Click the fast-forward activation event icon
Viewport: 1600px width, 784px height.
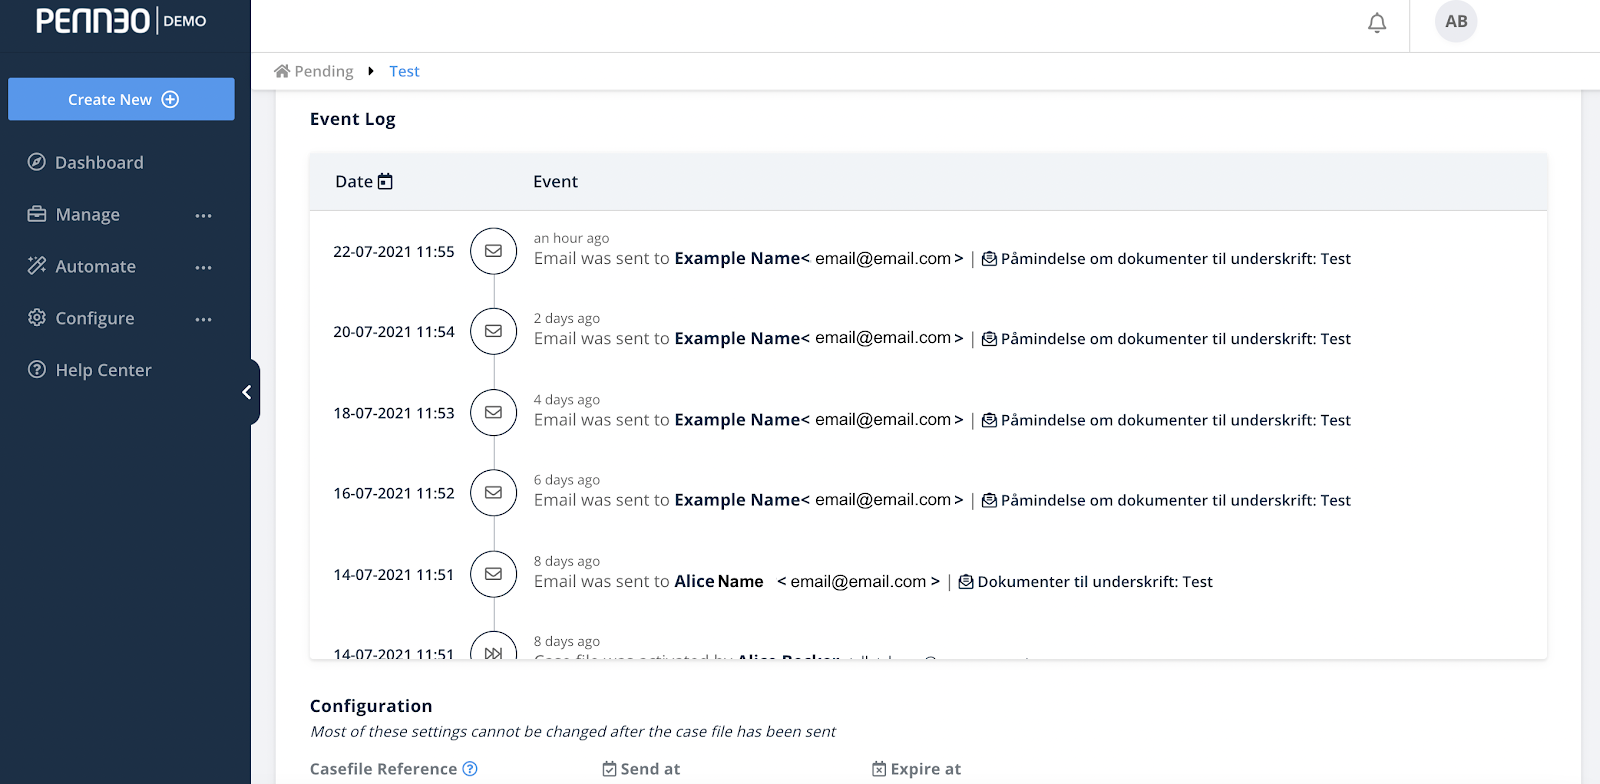[x=494, y=650]
